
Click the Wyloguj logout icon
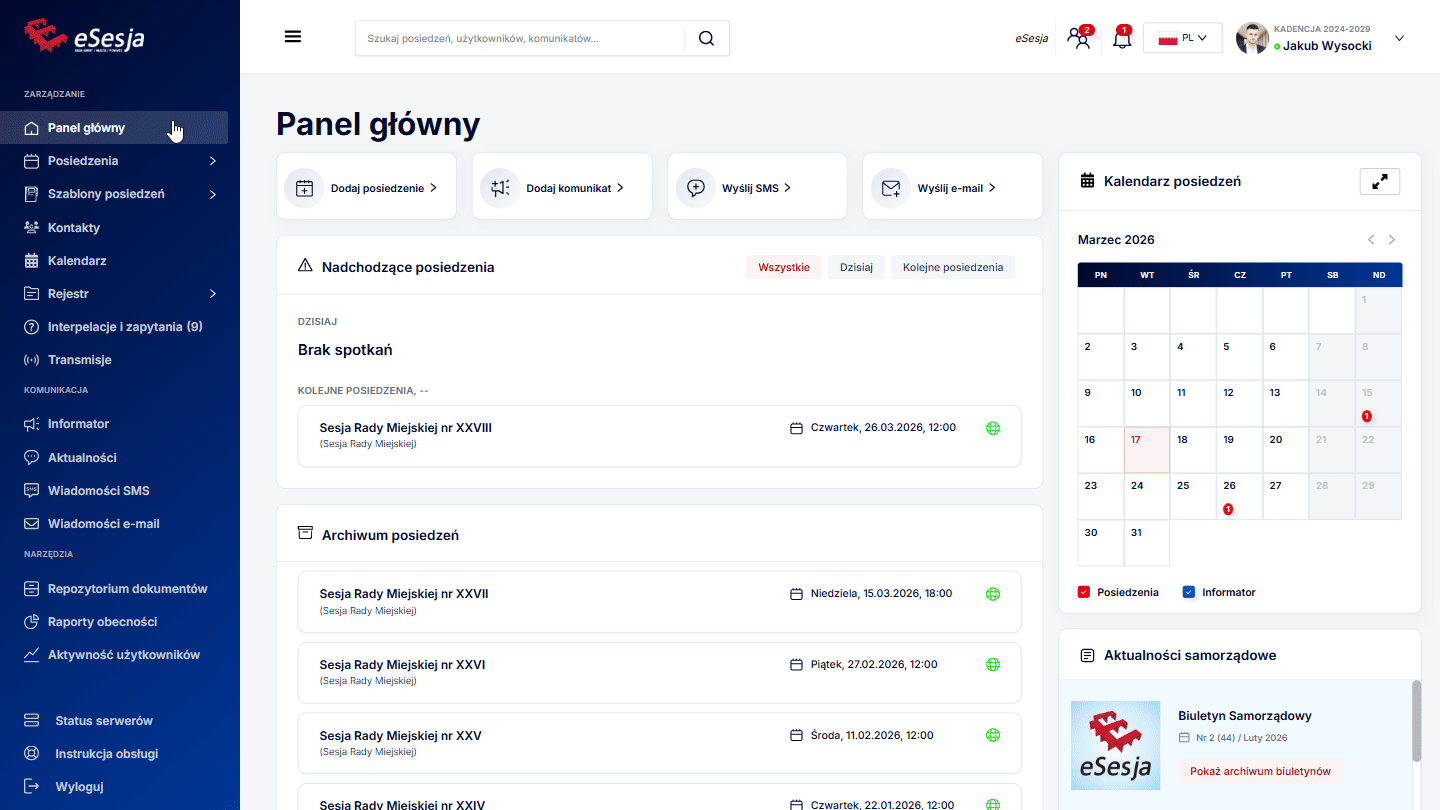(x=32, y=786)
